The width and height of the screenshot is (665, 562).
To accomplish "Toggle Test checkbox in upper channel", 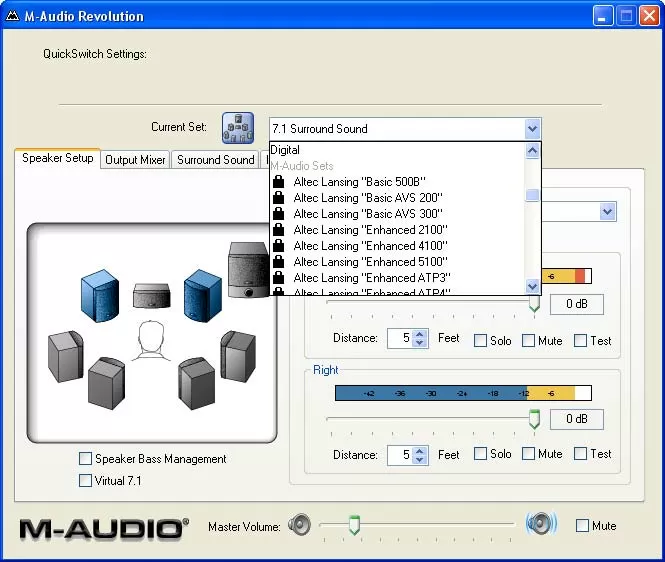I will pyautogui.click(x=580, y=341).
